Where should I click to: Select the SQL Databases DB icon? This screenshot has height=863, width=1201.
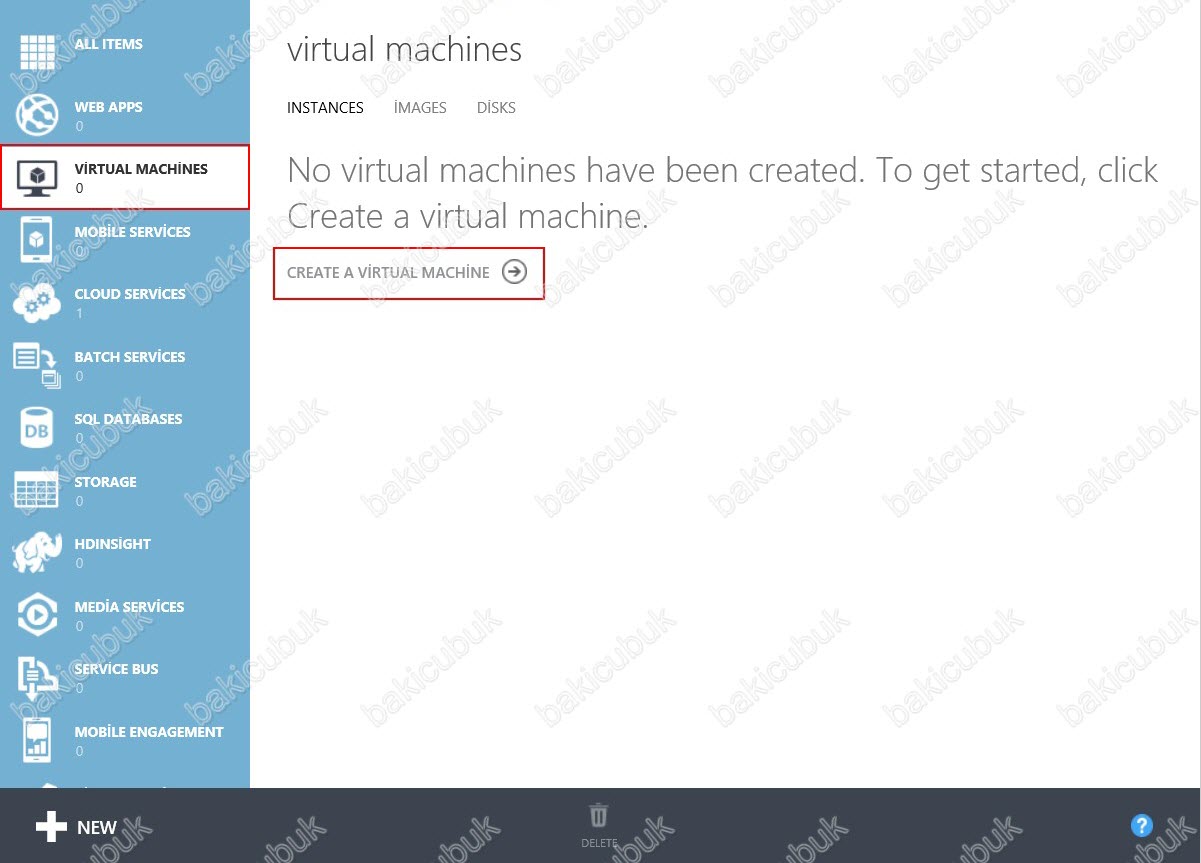[37, 428]
